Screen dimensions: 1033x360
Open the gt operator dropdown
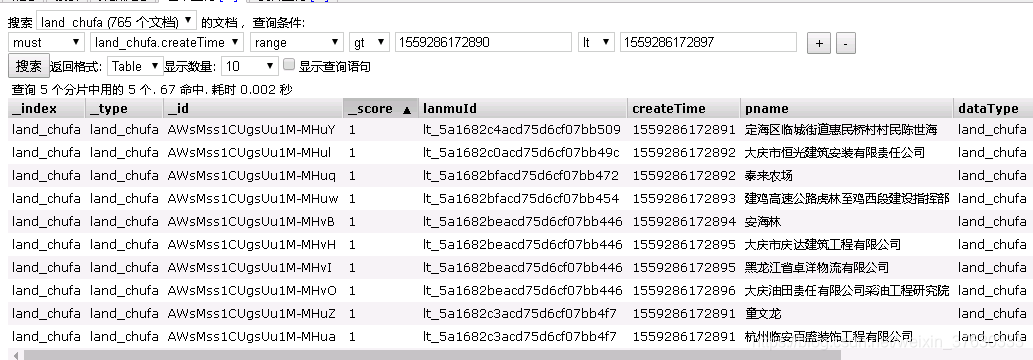click(x=369, y=42)
